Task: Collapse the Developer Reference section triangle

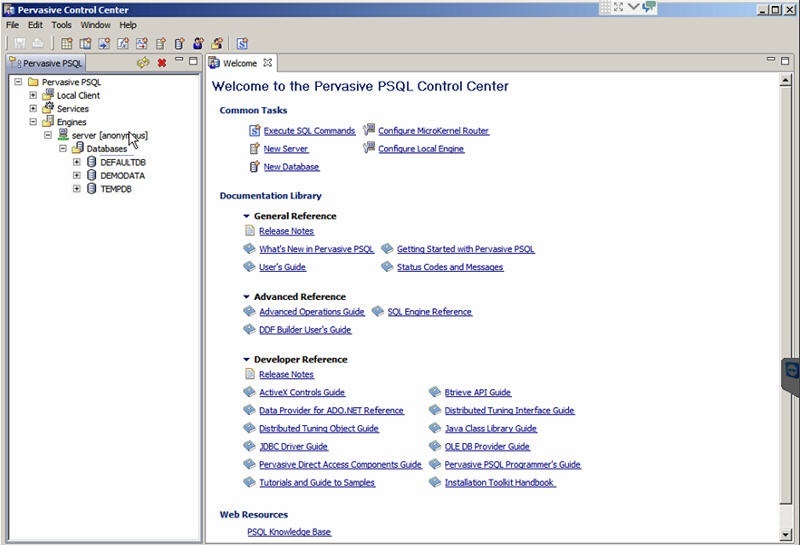Action: point(246,360)
